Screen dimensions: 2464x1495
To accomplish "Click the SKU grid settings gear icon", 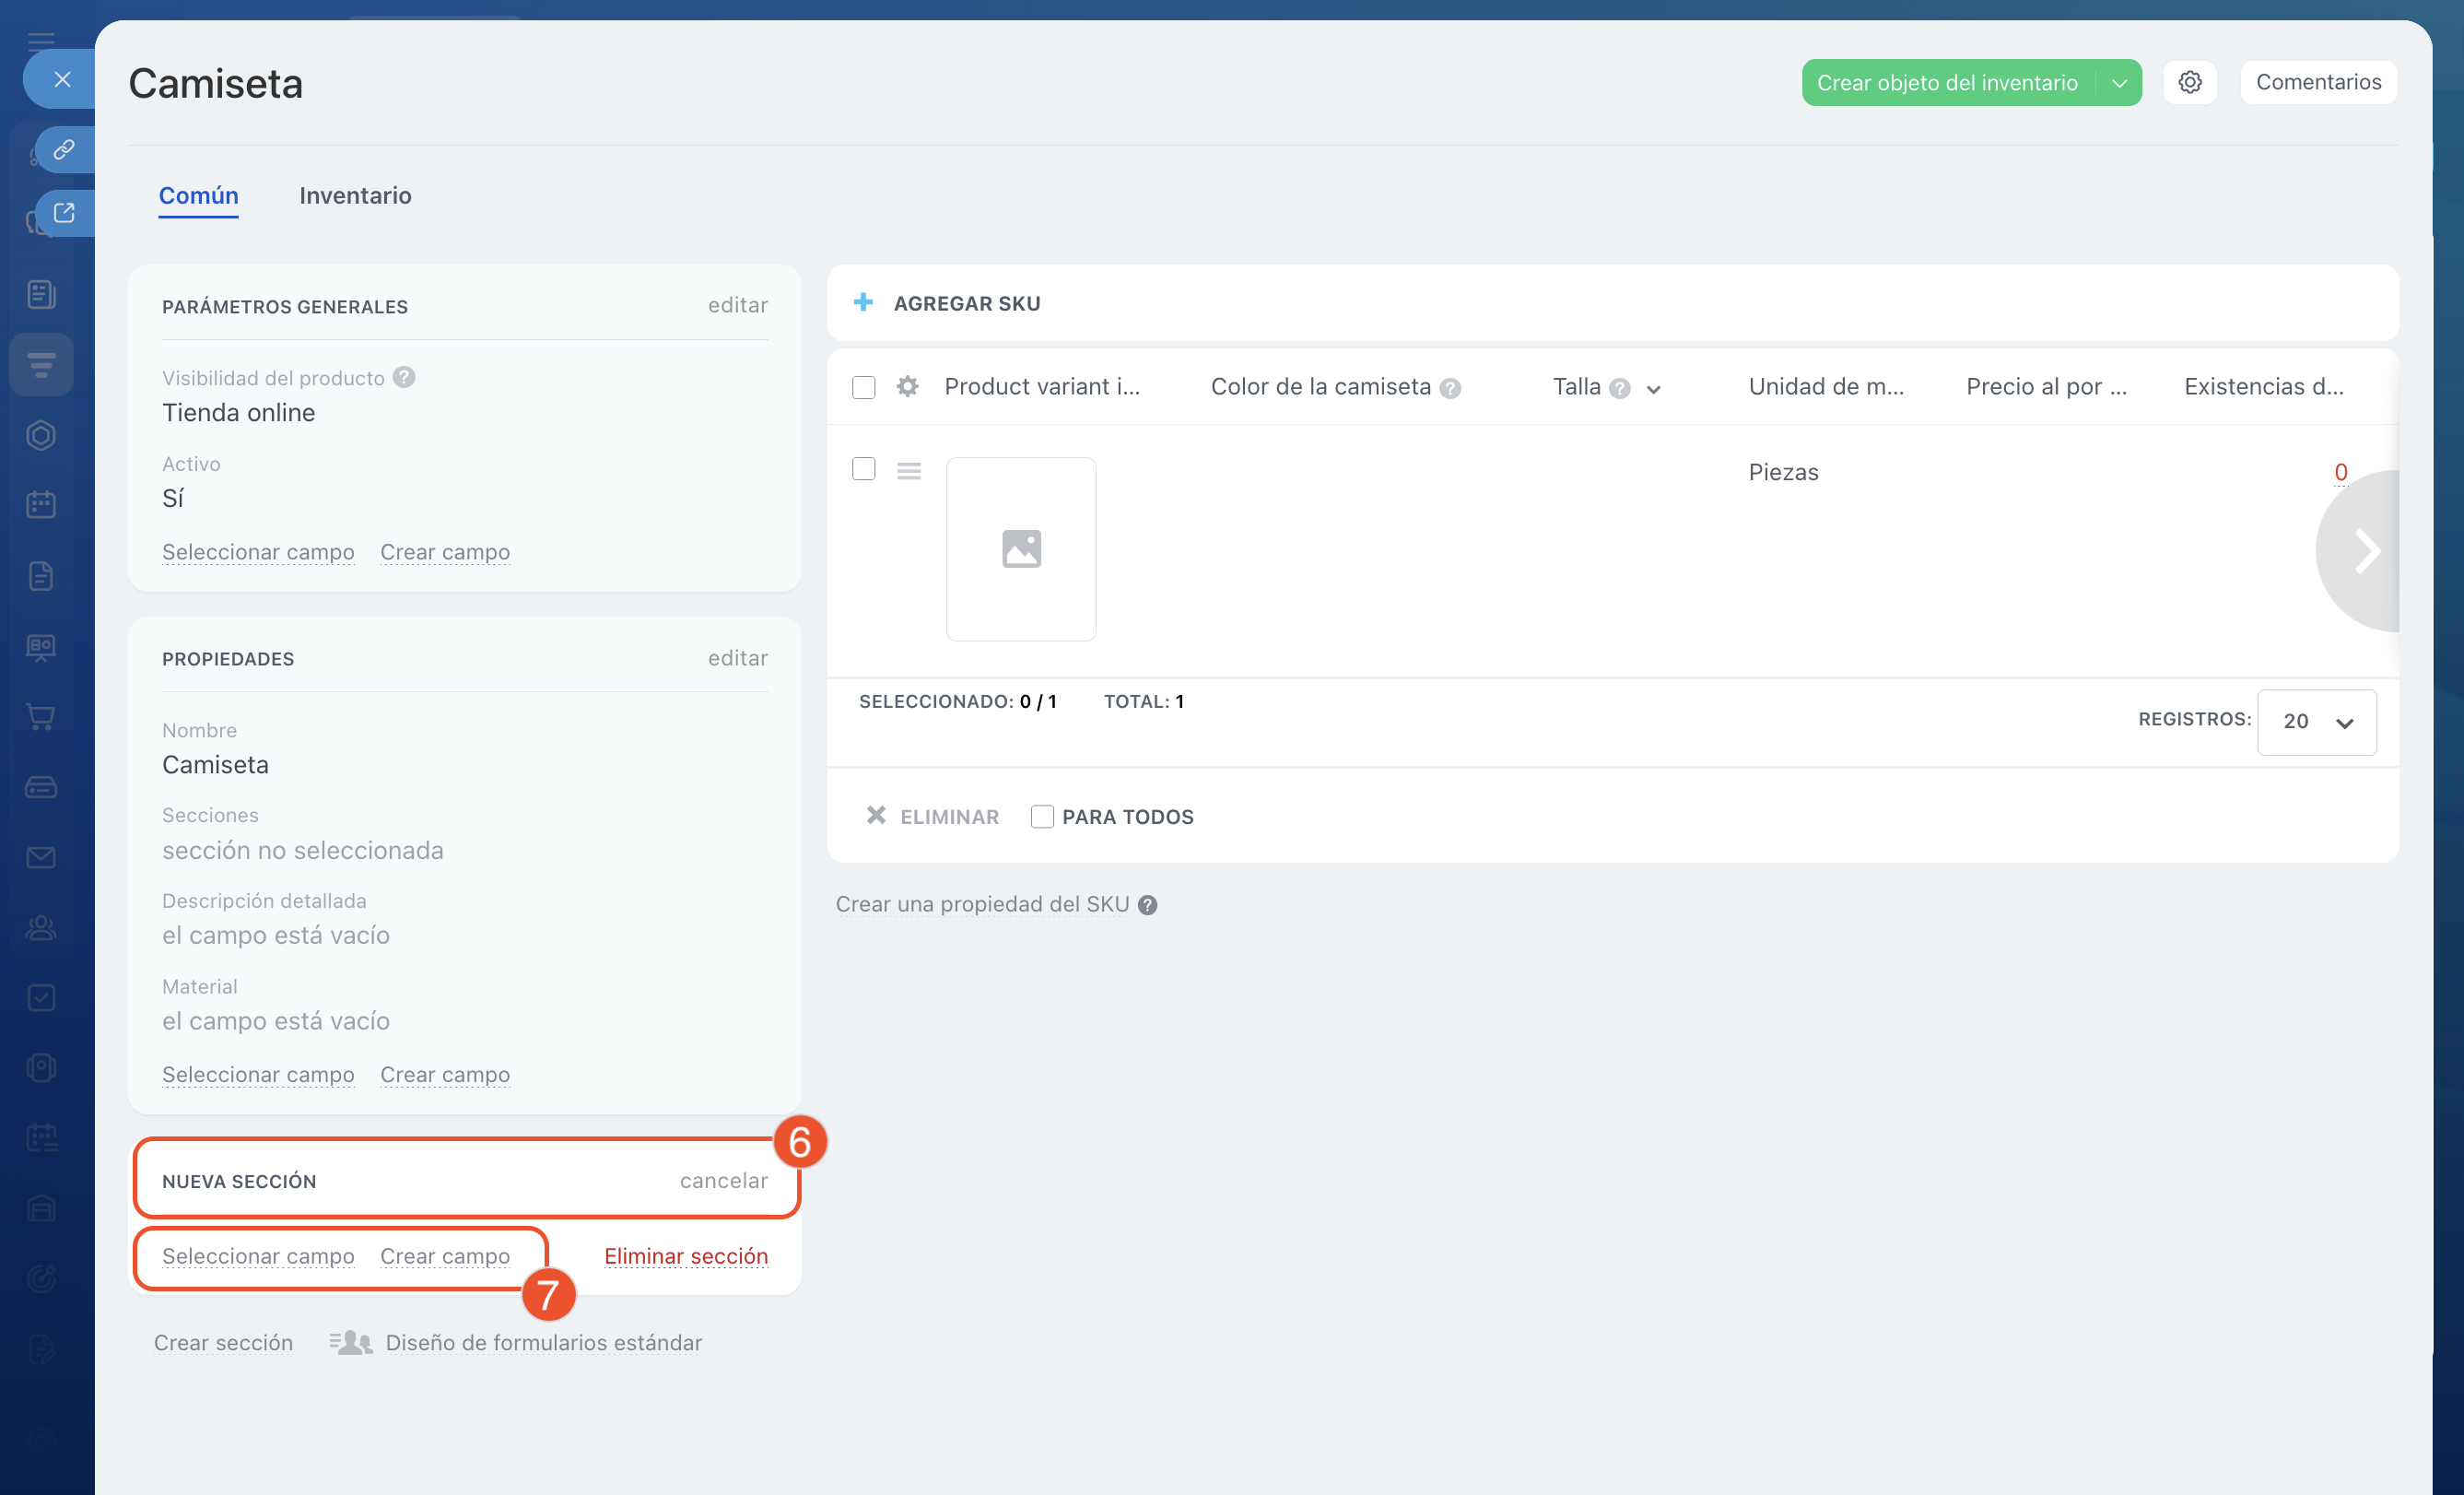I will click(907, 387).
